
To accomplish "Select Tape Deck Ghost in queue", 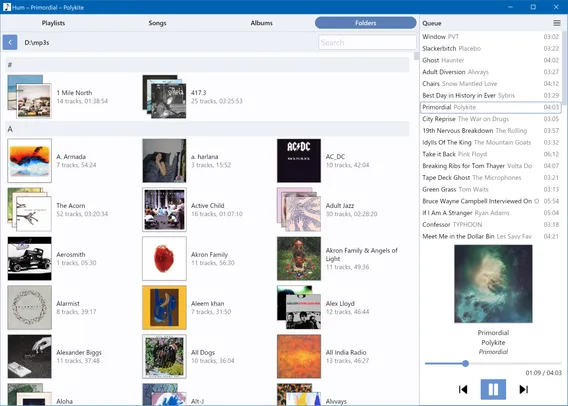I will [490, 177].
